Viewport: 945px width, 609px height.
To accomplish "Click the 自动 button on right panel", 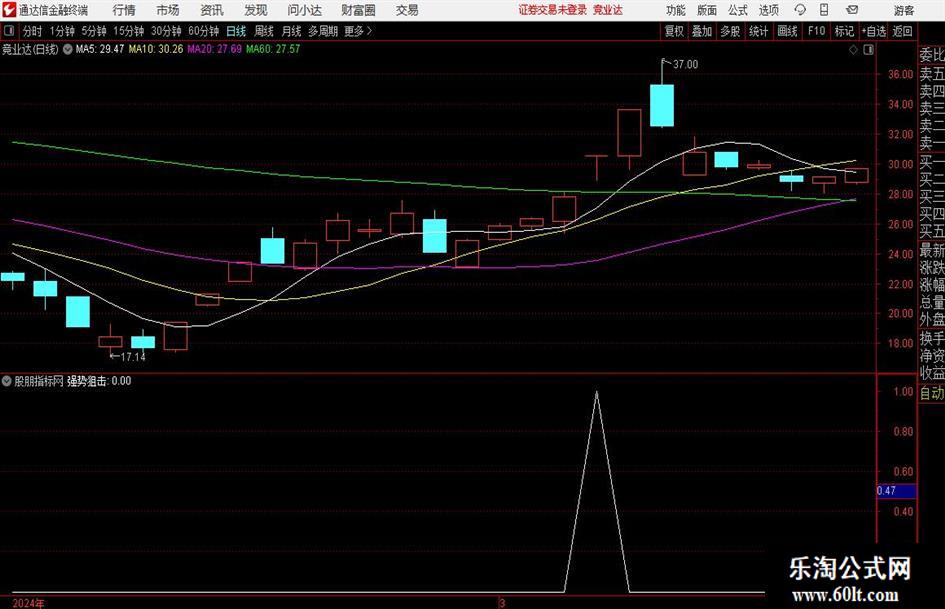I will click(932, 393).
